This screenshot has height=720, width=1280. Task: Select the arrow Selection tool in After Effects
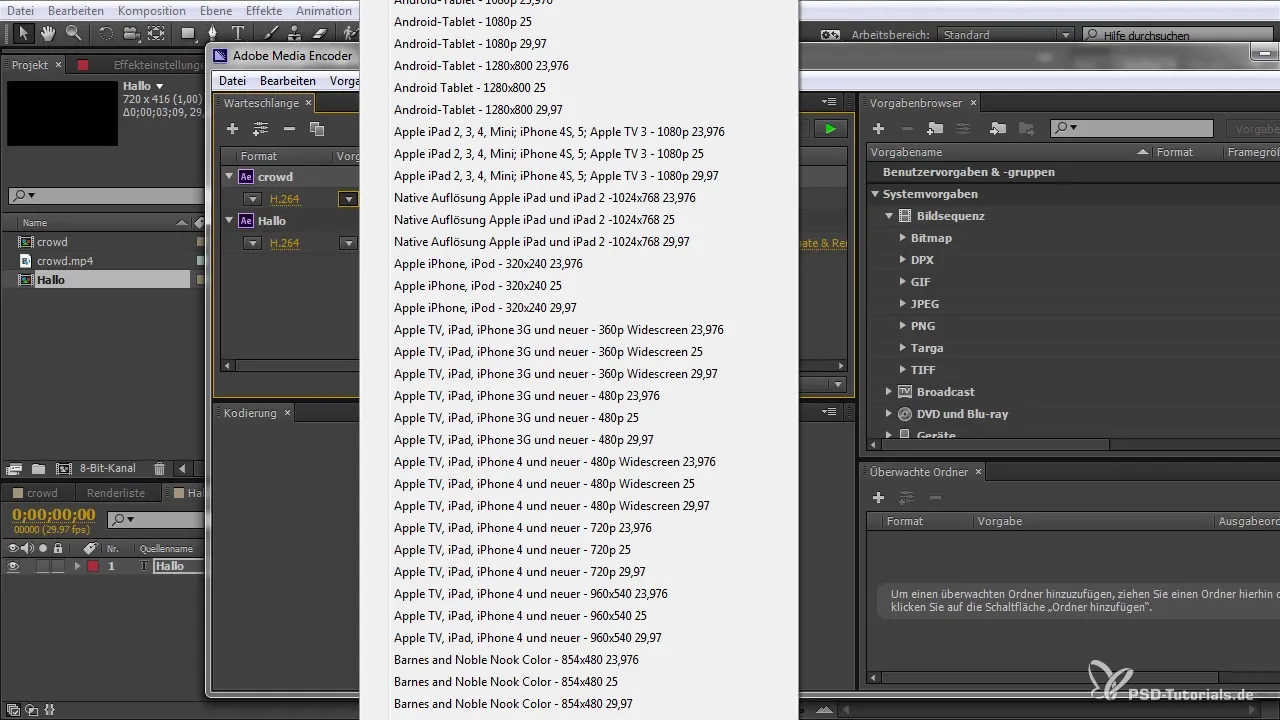[24, 34]
